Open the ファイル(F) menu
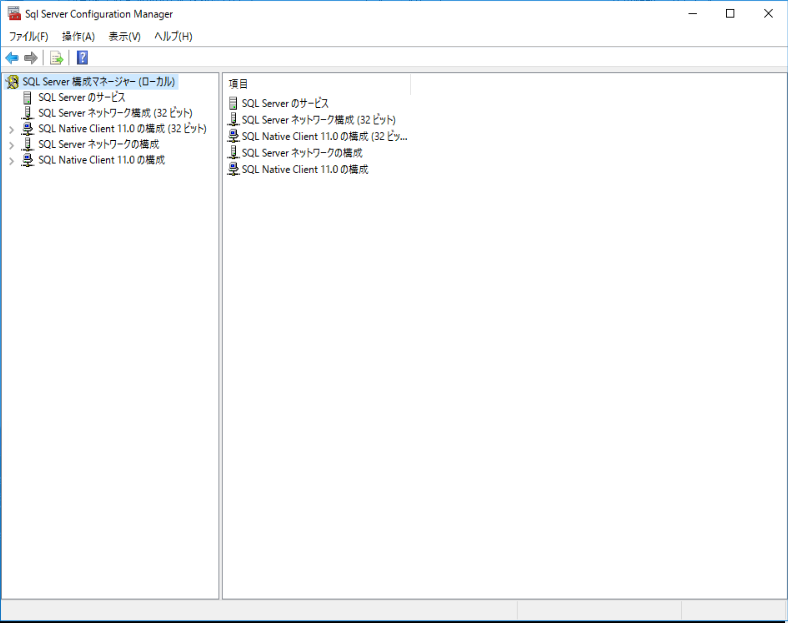Viewport: 788px width, 623px height. point(29,36)
